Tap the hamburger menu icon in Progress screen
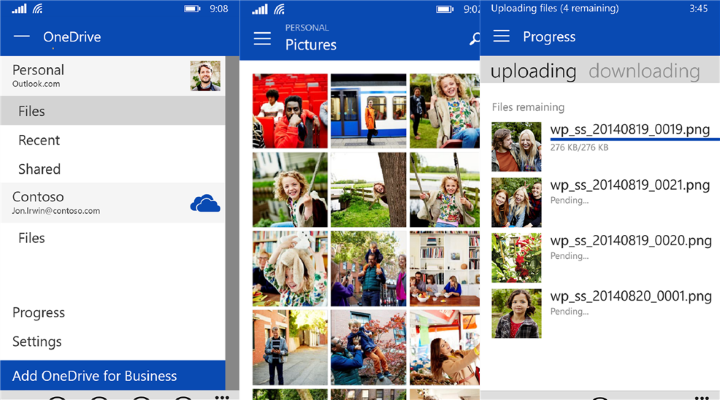 (x=501, y=36)
